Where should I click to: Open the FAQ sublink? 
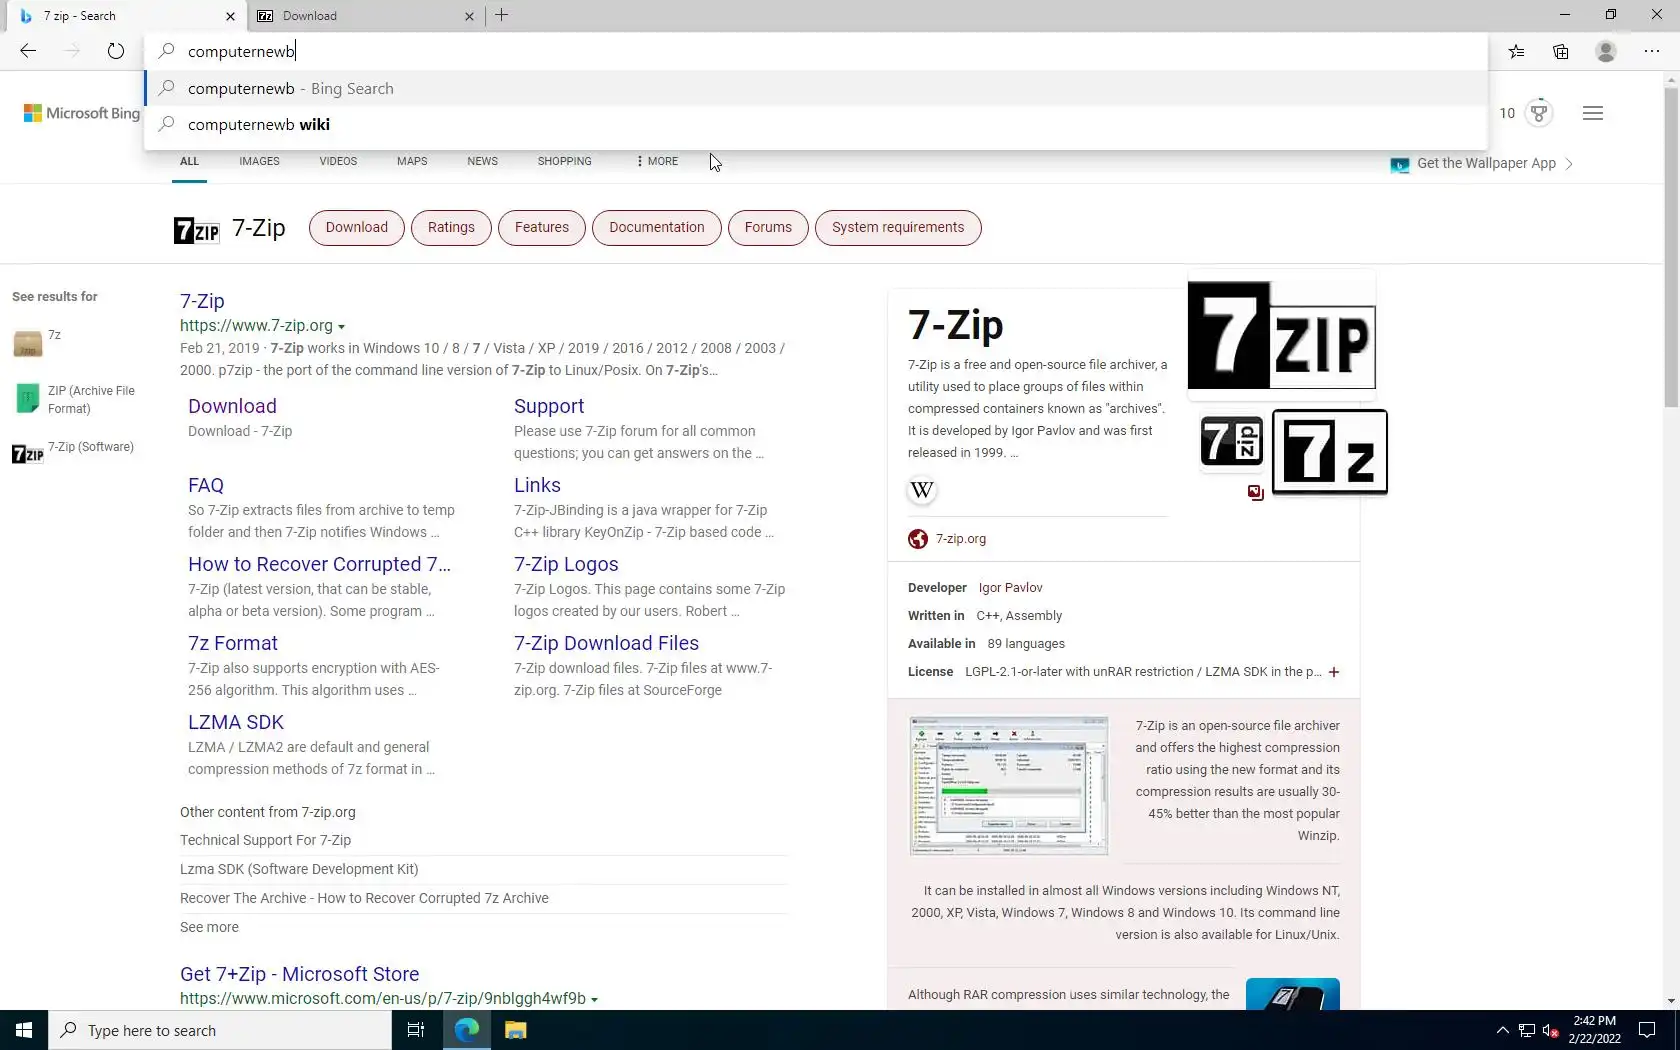click(x=206, y=485)
